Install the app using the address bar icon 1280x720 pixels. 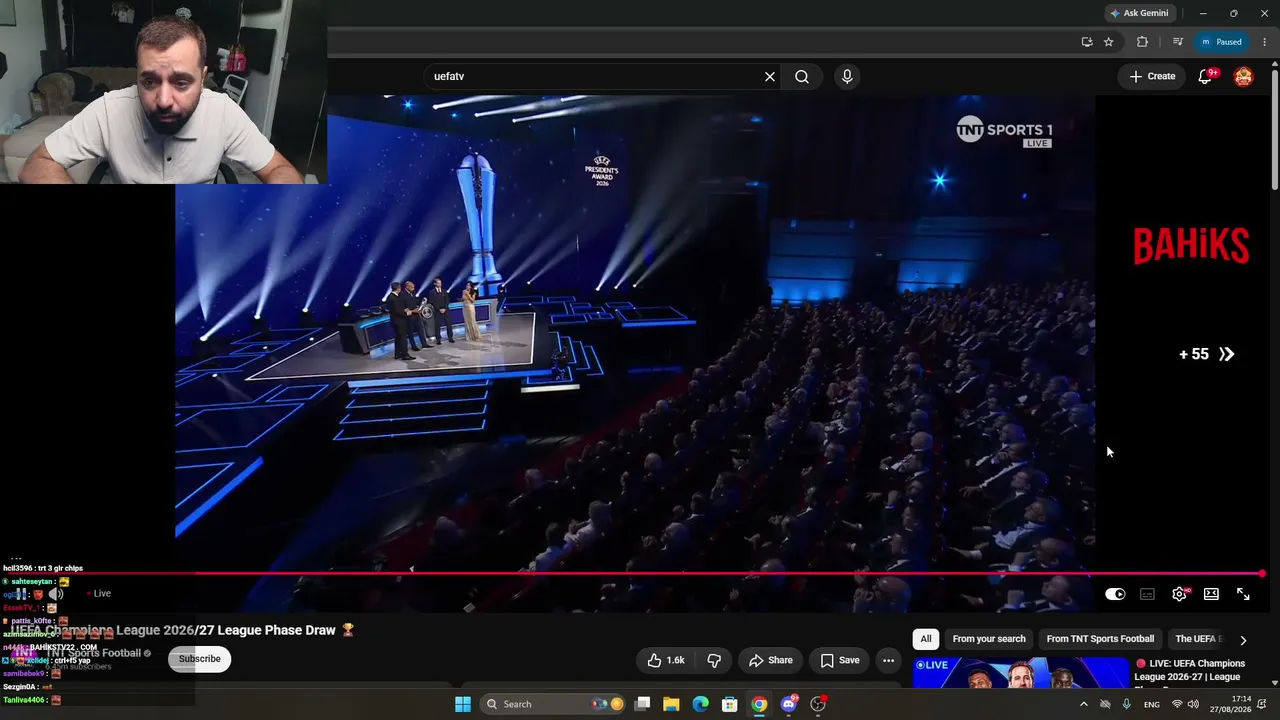click(1087, 42)
